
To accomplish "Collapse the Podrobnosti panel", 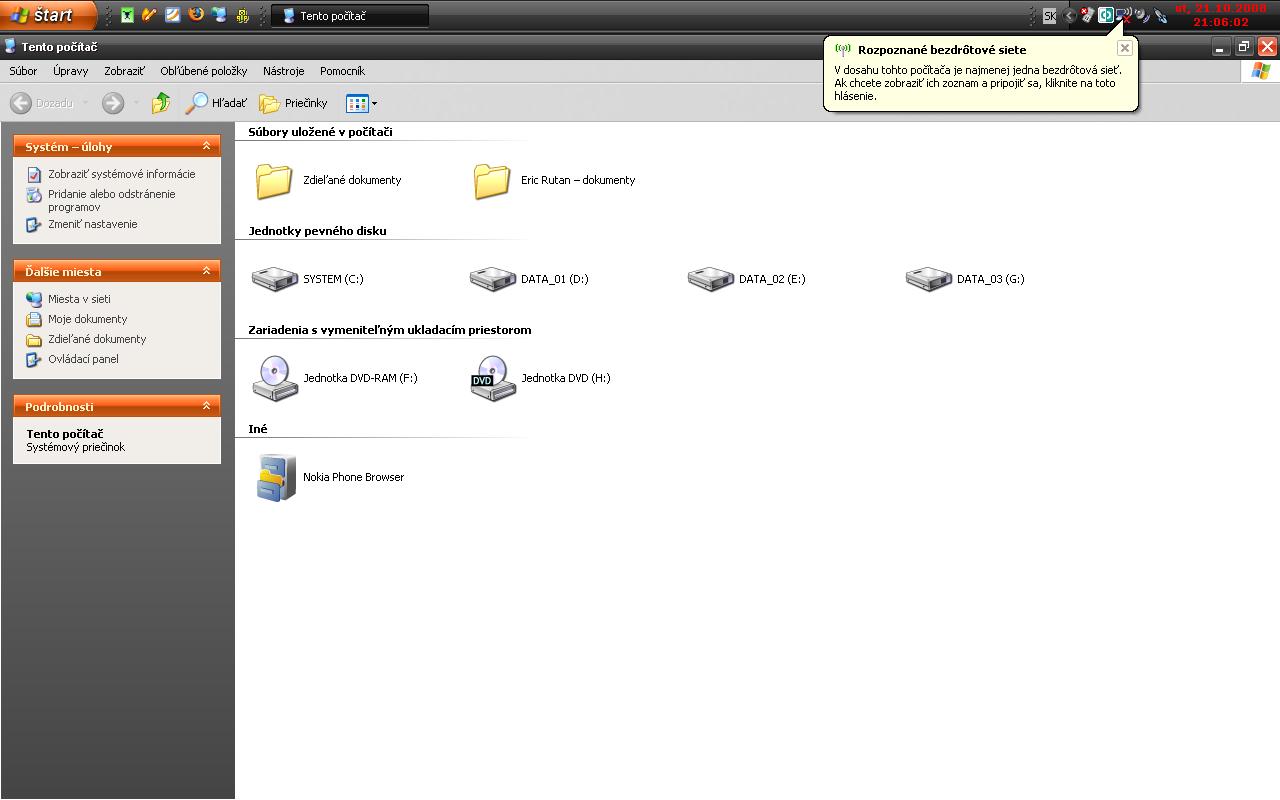I will pos(206,406).
